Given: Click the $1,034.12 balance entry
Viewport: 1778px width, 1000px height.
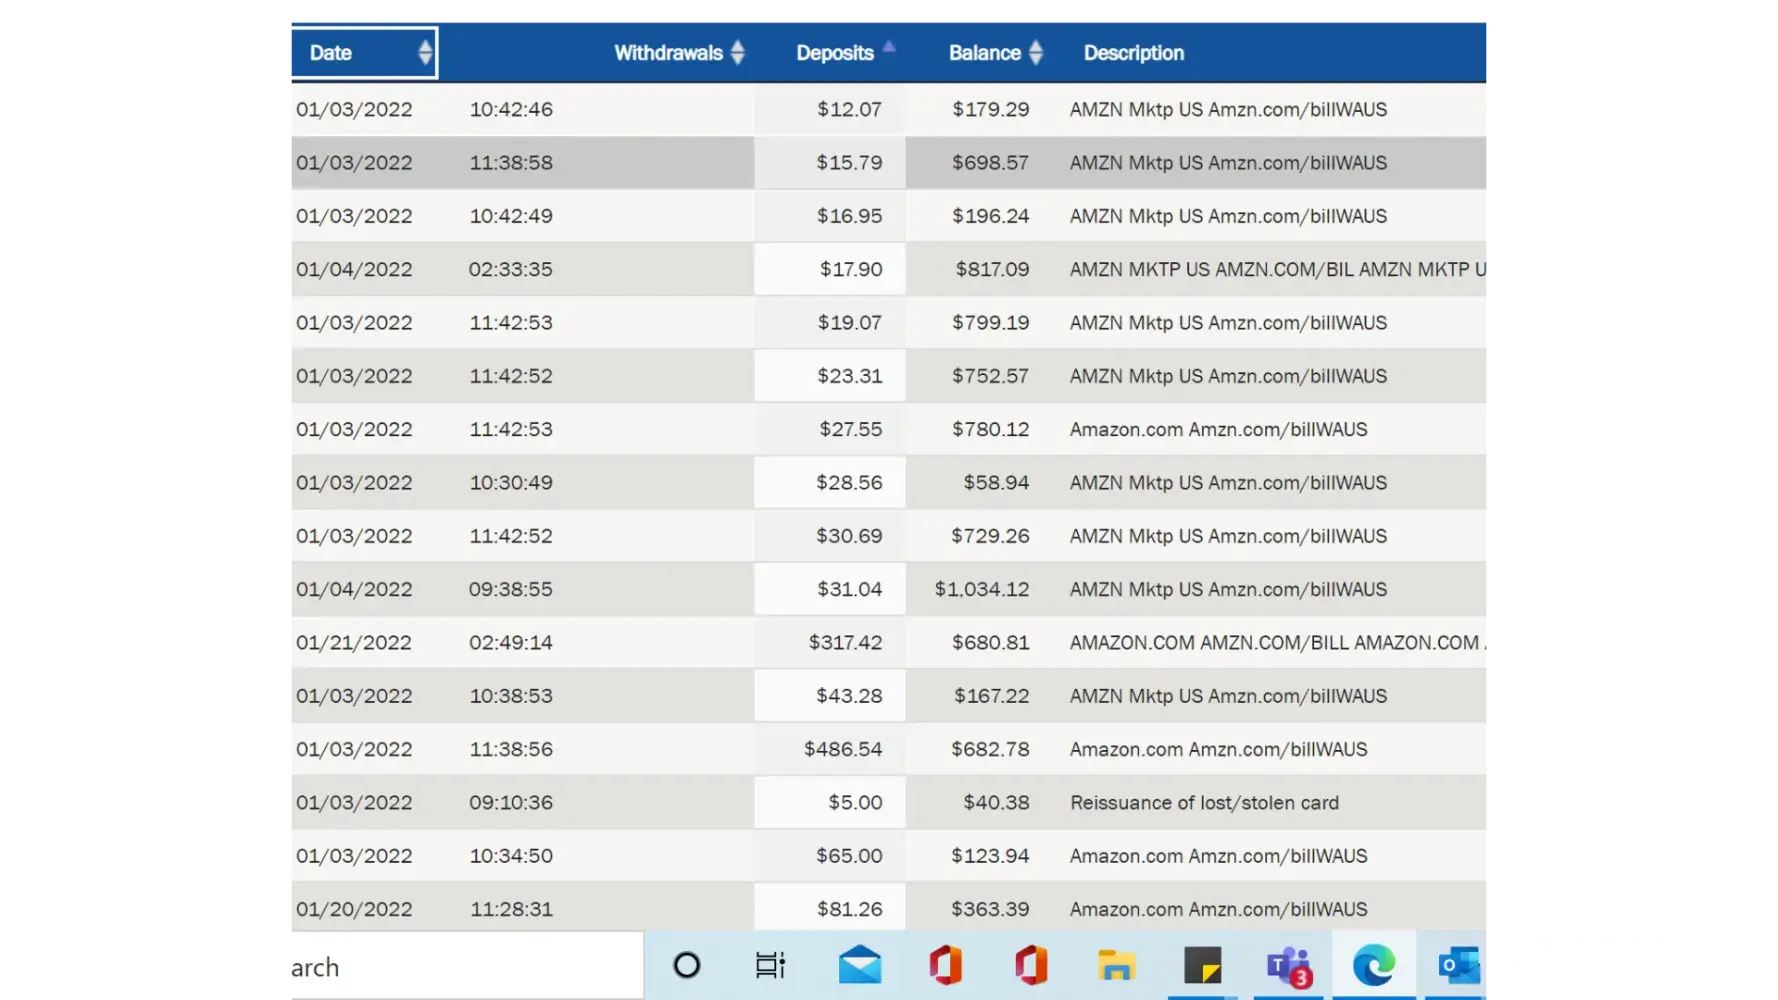Looking at the screenshot, I should [981, 590].
